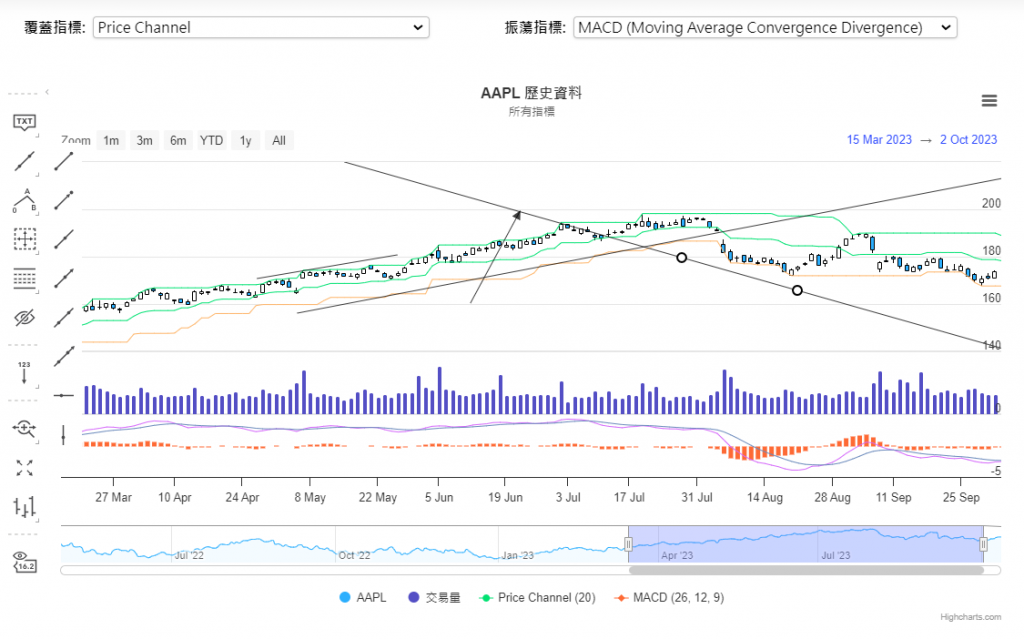Screen dimensions: 1024x639
Task: Toggle MACD (26, 12, 9) in the legend
Action: [669, 597]
